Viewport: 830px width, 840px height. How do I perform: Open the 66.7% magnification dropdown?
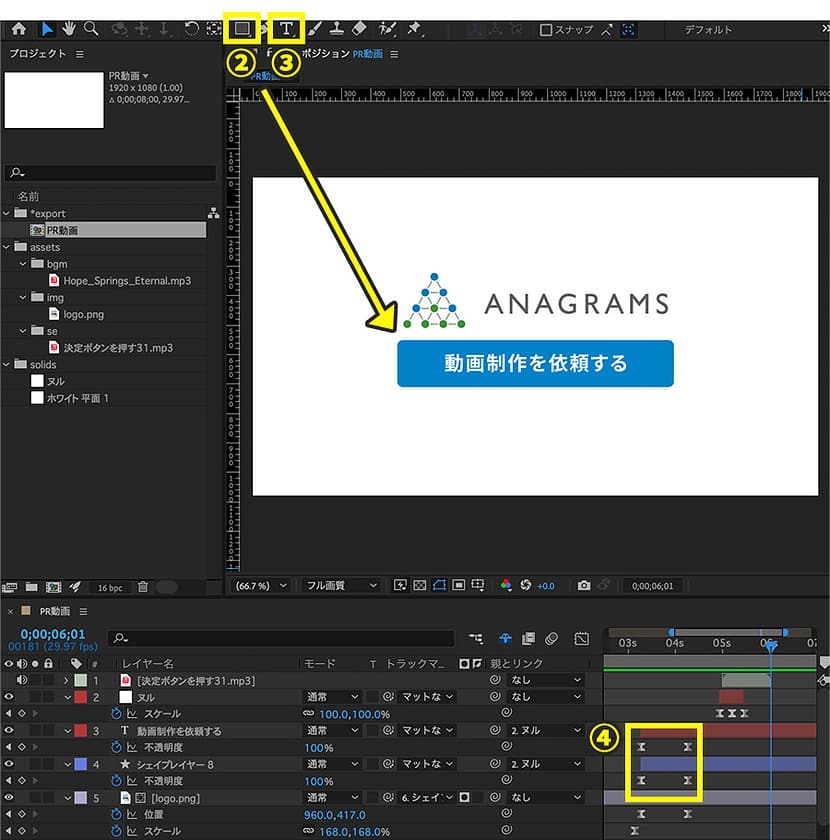point(261,585)
